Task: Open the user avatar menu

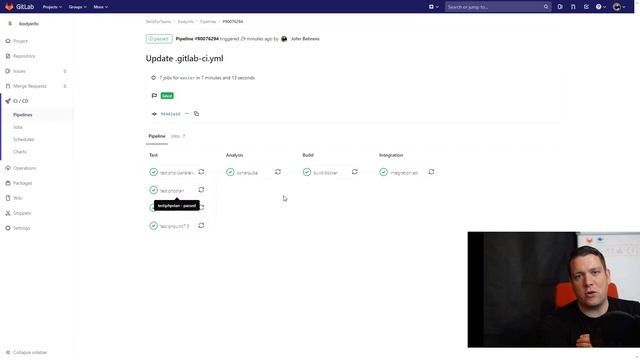Action: tap(619, 7)
